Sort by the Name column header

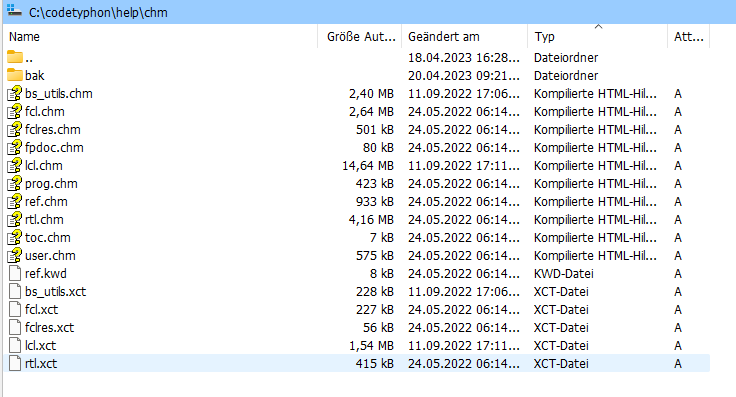(161, 37)
